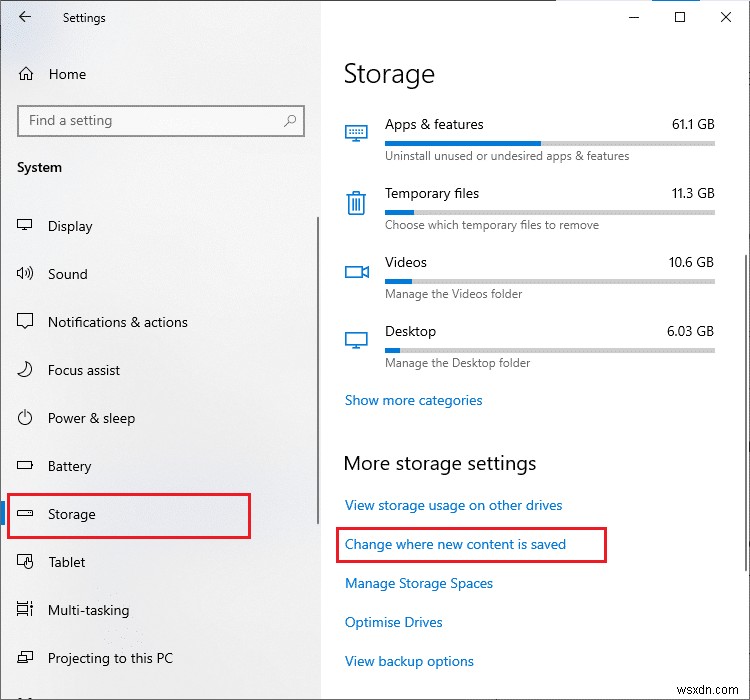The width and height of the screenshot is (750, 700).
Task: Click the Display monitor icon
Action: click(x=26, y=226)
